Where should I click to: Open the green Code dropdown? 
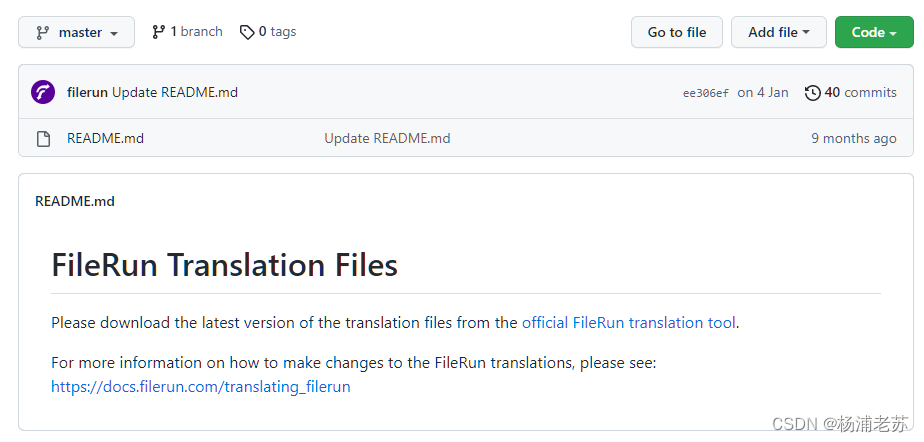tap(874, 32)
